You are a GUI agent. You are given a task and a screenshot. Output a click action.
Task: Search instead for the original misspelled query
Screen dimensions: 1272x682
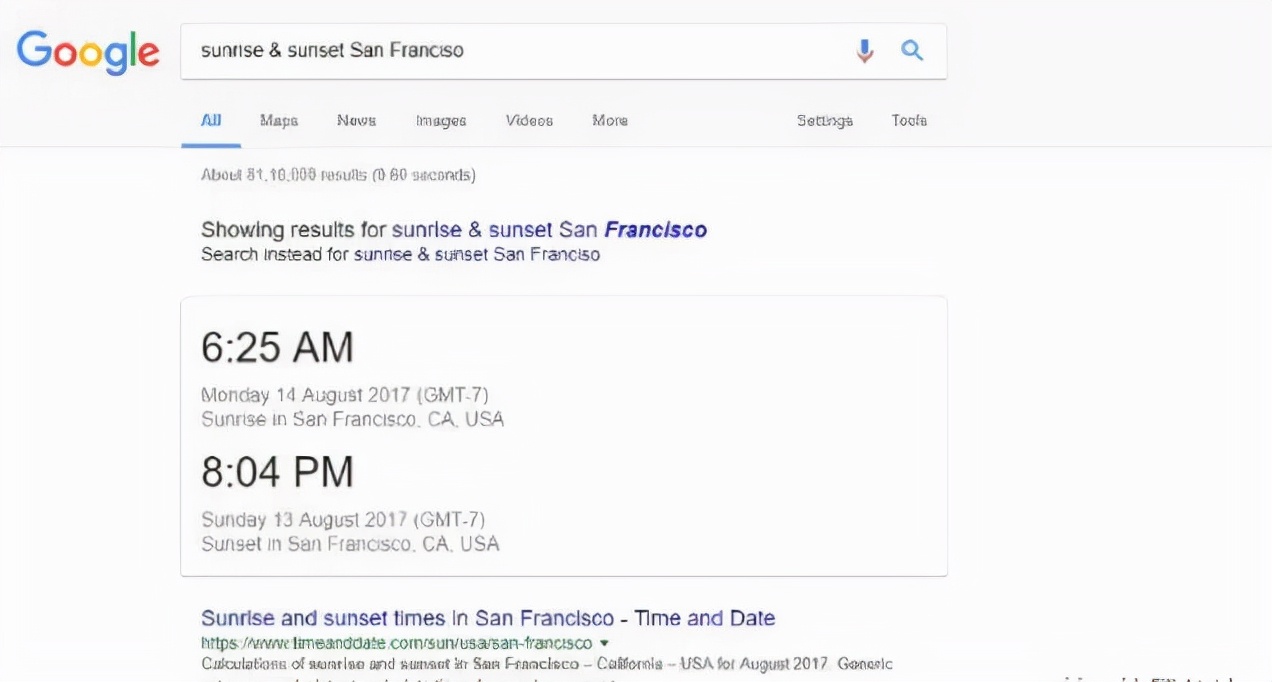point(477,254)
